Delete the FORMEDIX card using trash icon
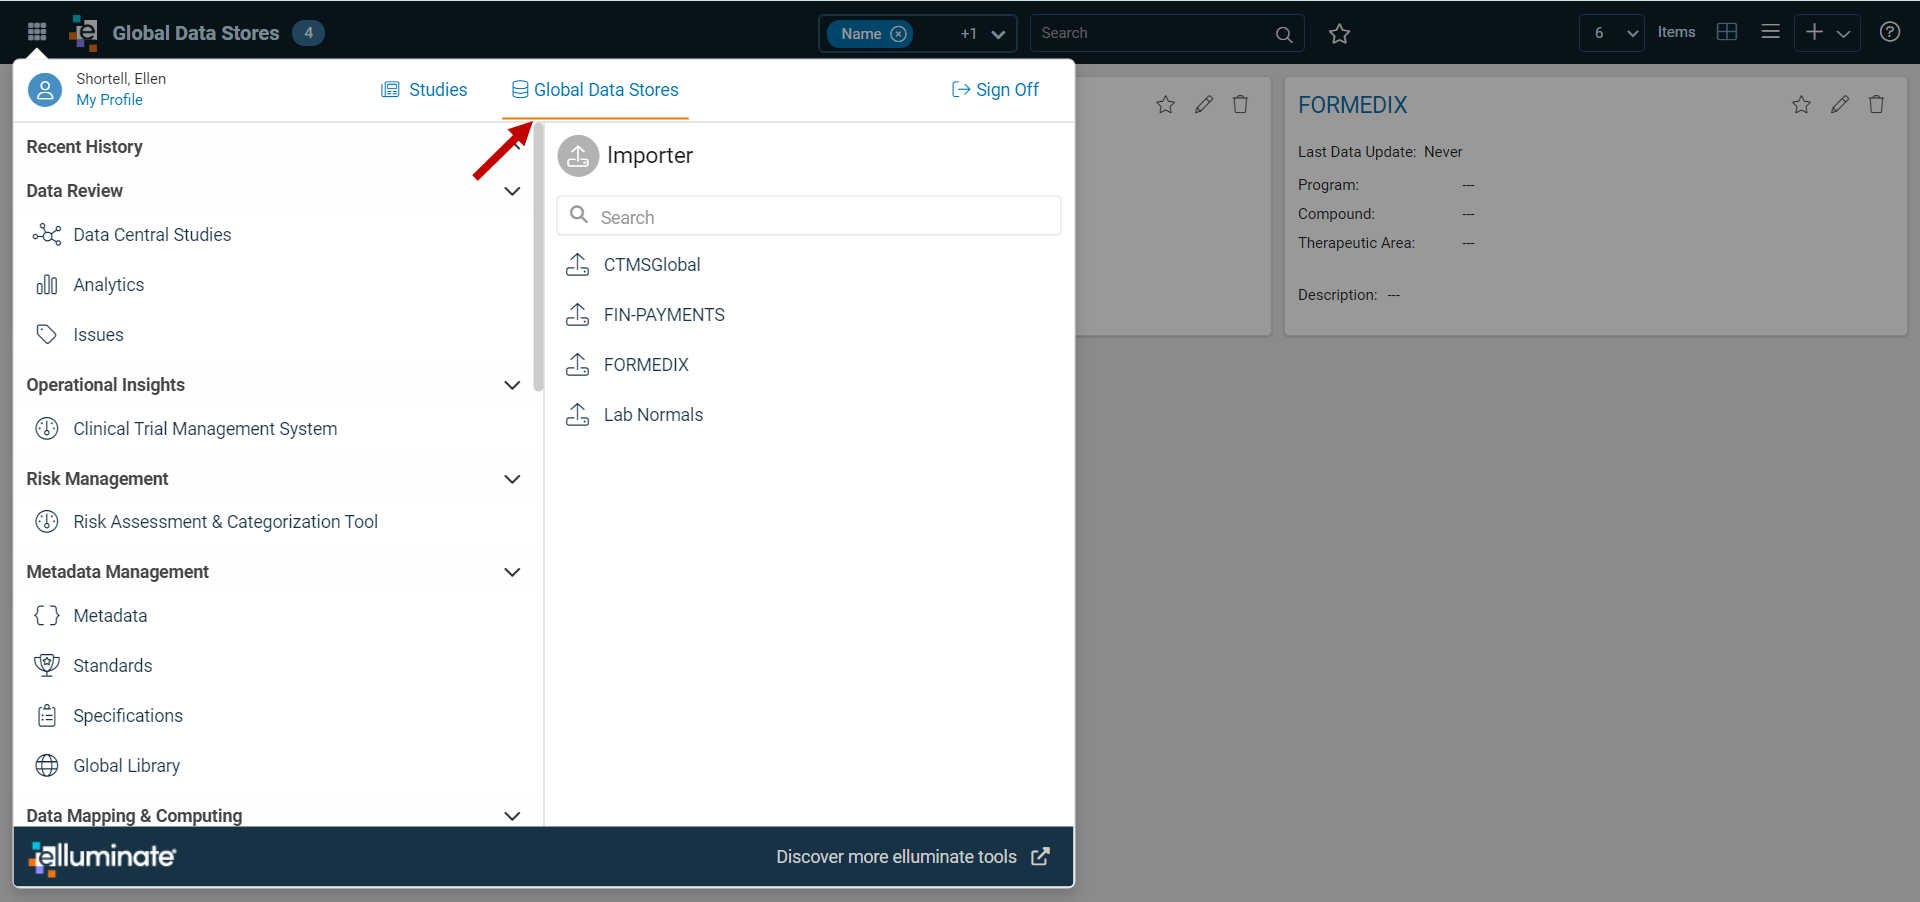Image resolution: width=1920 pixels, height=902 pixels. 1876,104
